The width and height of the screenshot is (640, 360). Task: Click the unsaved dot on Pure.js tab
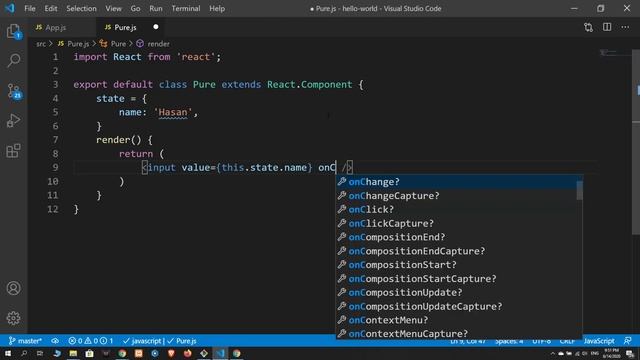coord(156,27)
